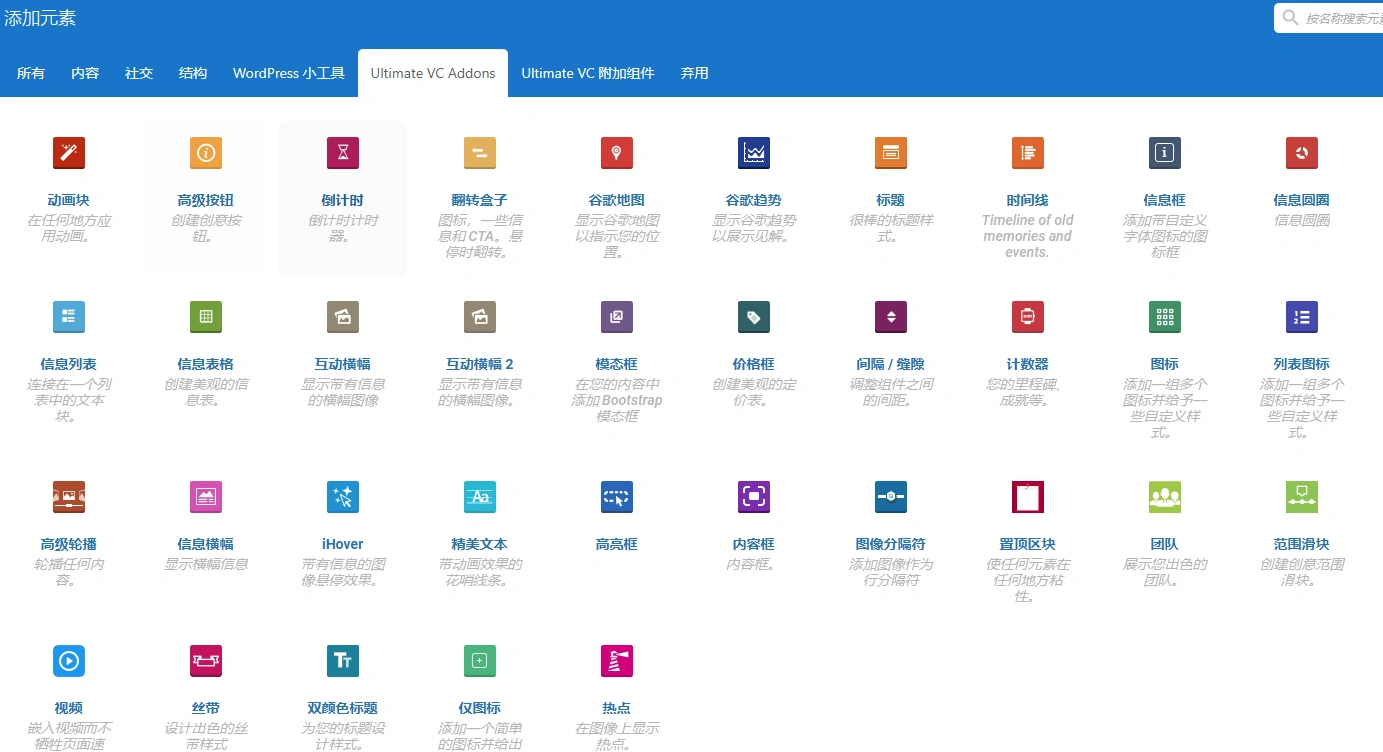Image resolution: width=1383 pixels, height=752 pixels.
Task: Select the 动画块 element icon
Action: 68,153
